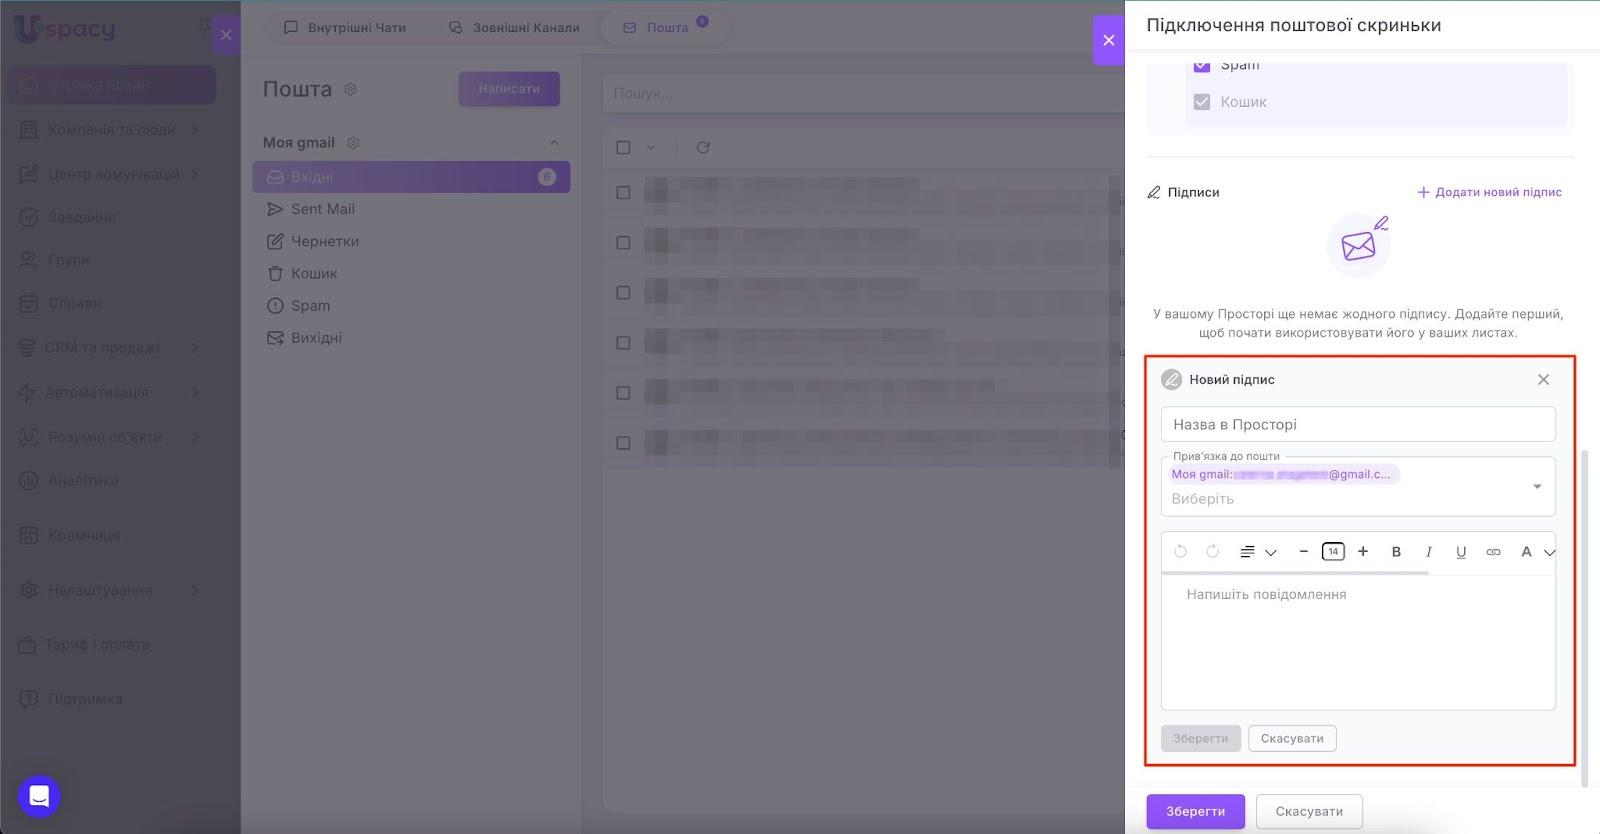Open text alignment options in editor

(1258, 552)
